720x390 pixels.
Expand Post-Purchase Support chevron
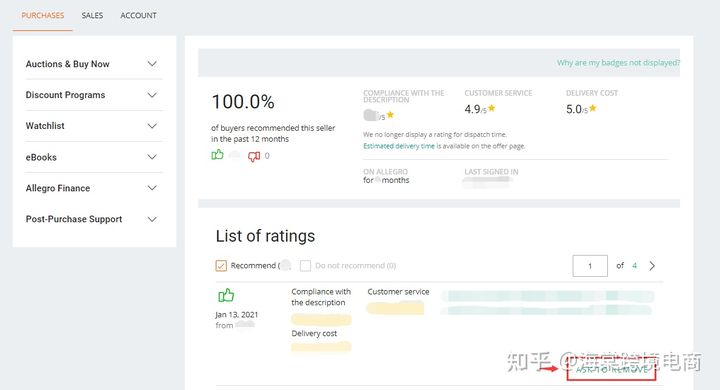pyautogui.click(x=152, y=219)
